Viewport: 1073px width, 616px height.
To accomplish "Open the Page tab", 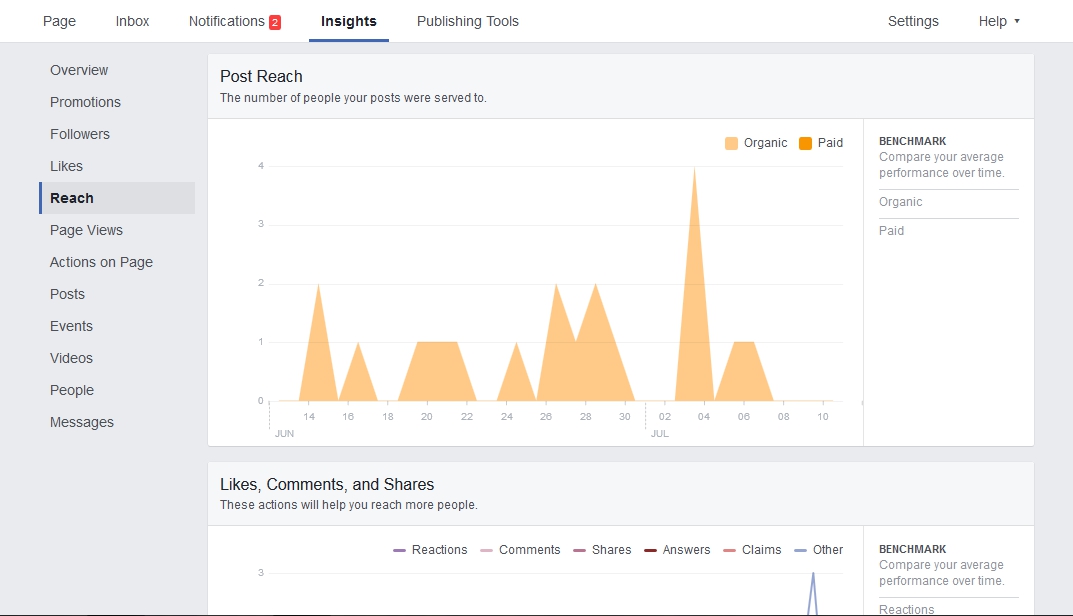I will (60, 21).
